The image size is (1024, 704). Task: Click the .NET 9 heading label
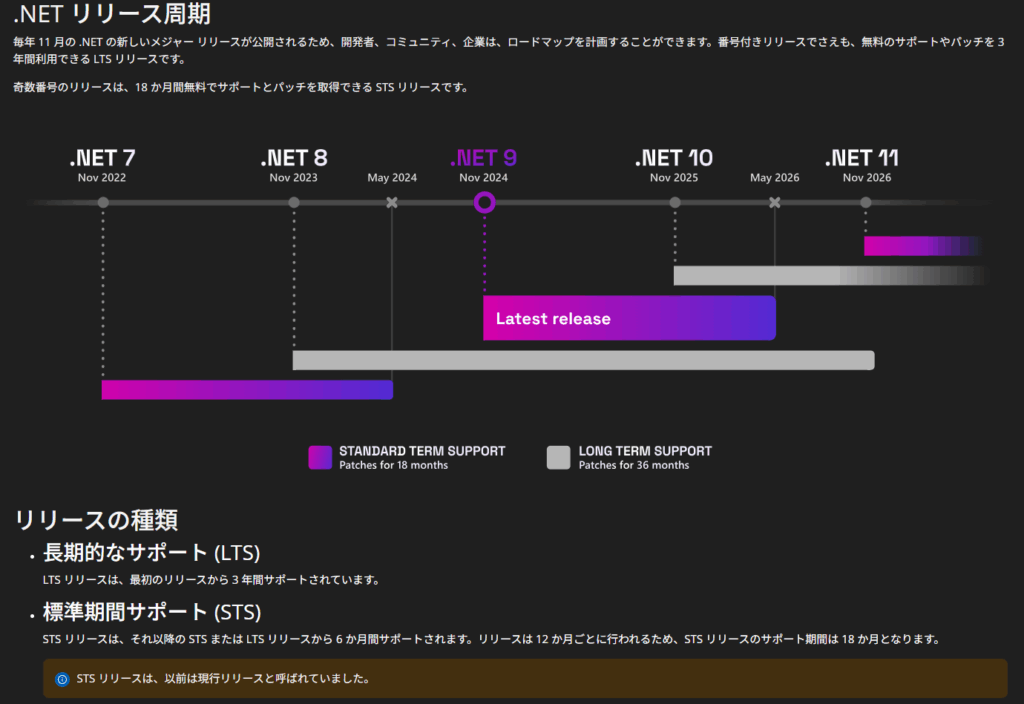483,157
